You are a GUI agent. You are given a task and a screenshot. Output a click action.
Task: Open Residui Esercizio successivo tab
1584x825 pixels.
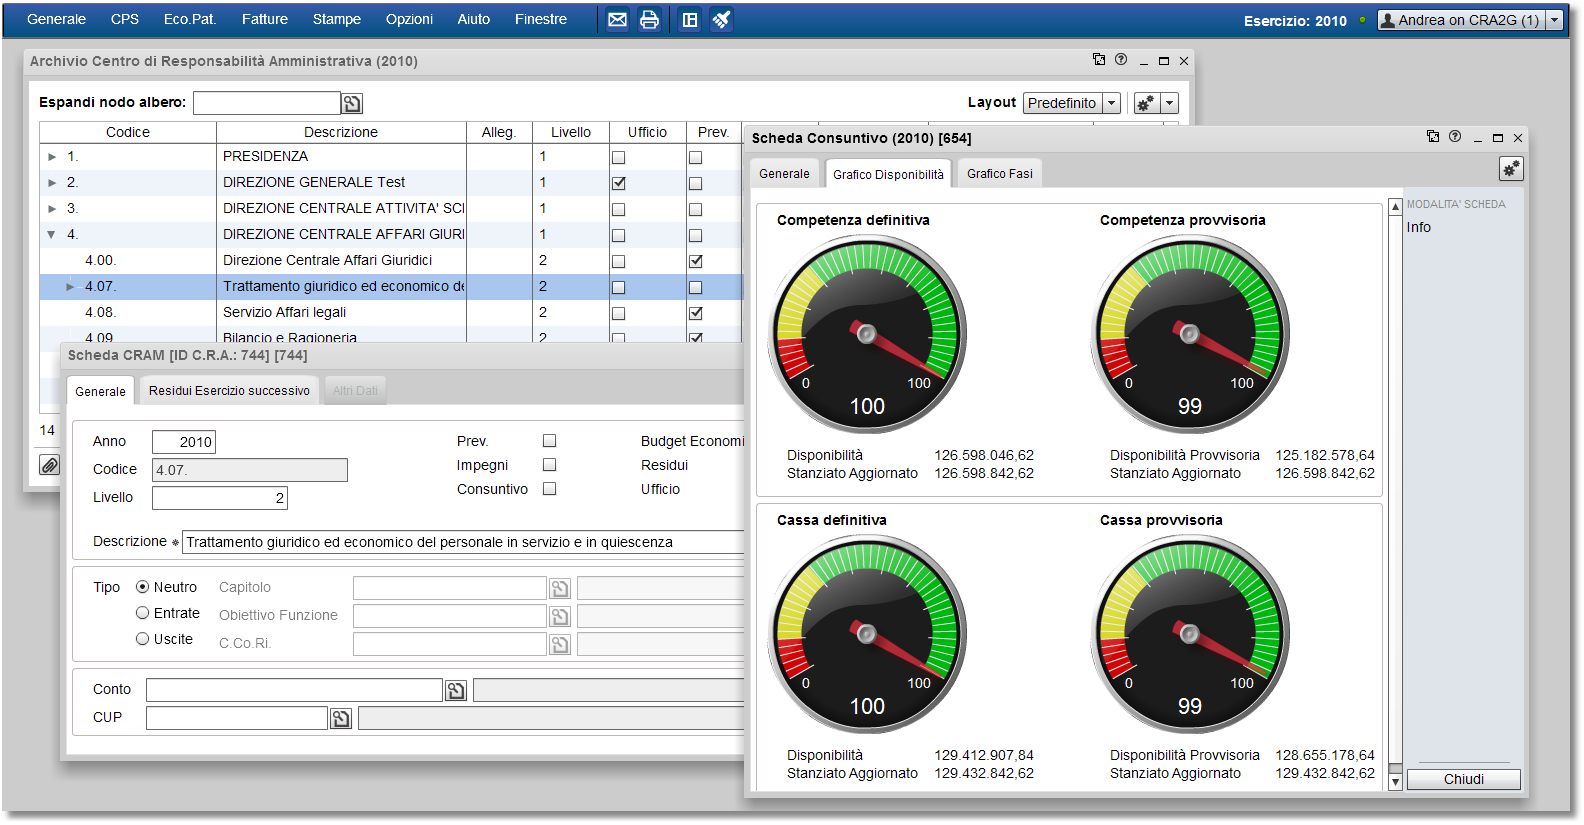click(229, 391)
